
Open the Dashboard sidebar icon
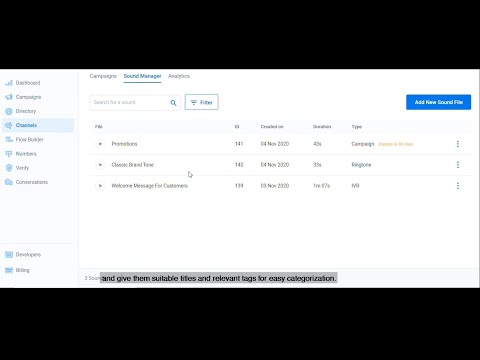[x=9, y=83]
